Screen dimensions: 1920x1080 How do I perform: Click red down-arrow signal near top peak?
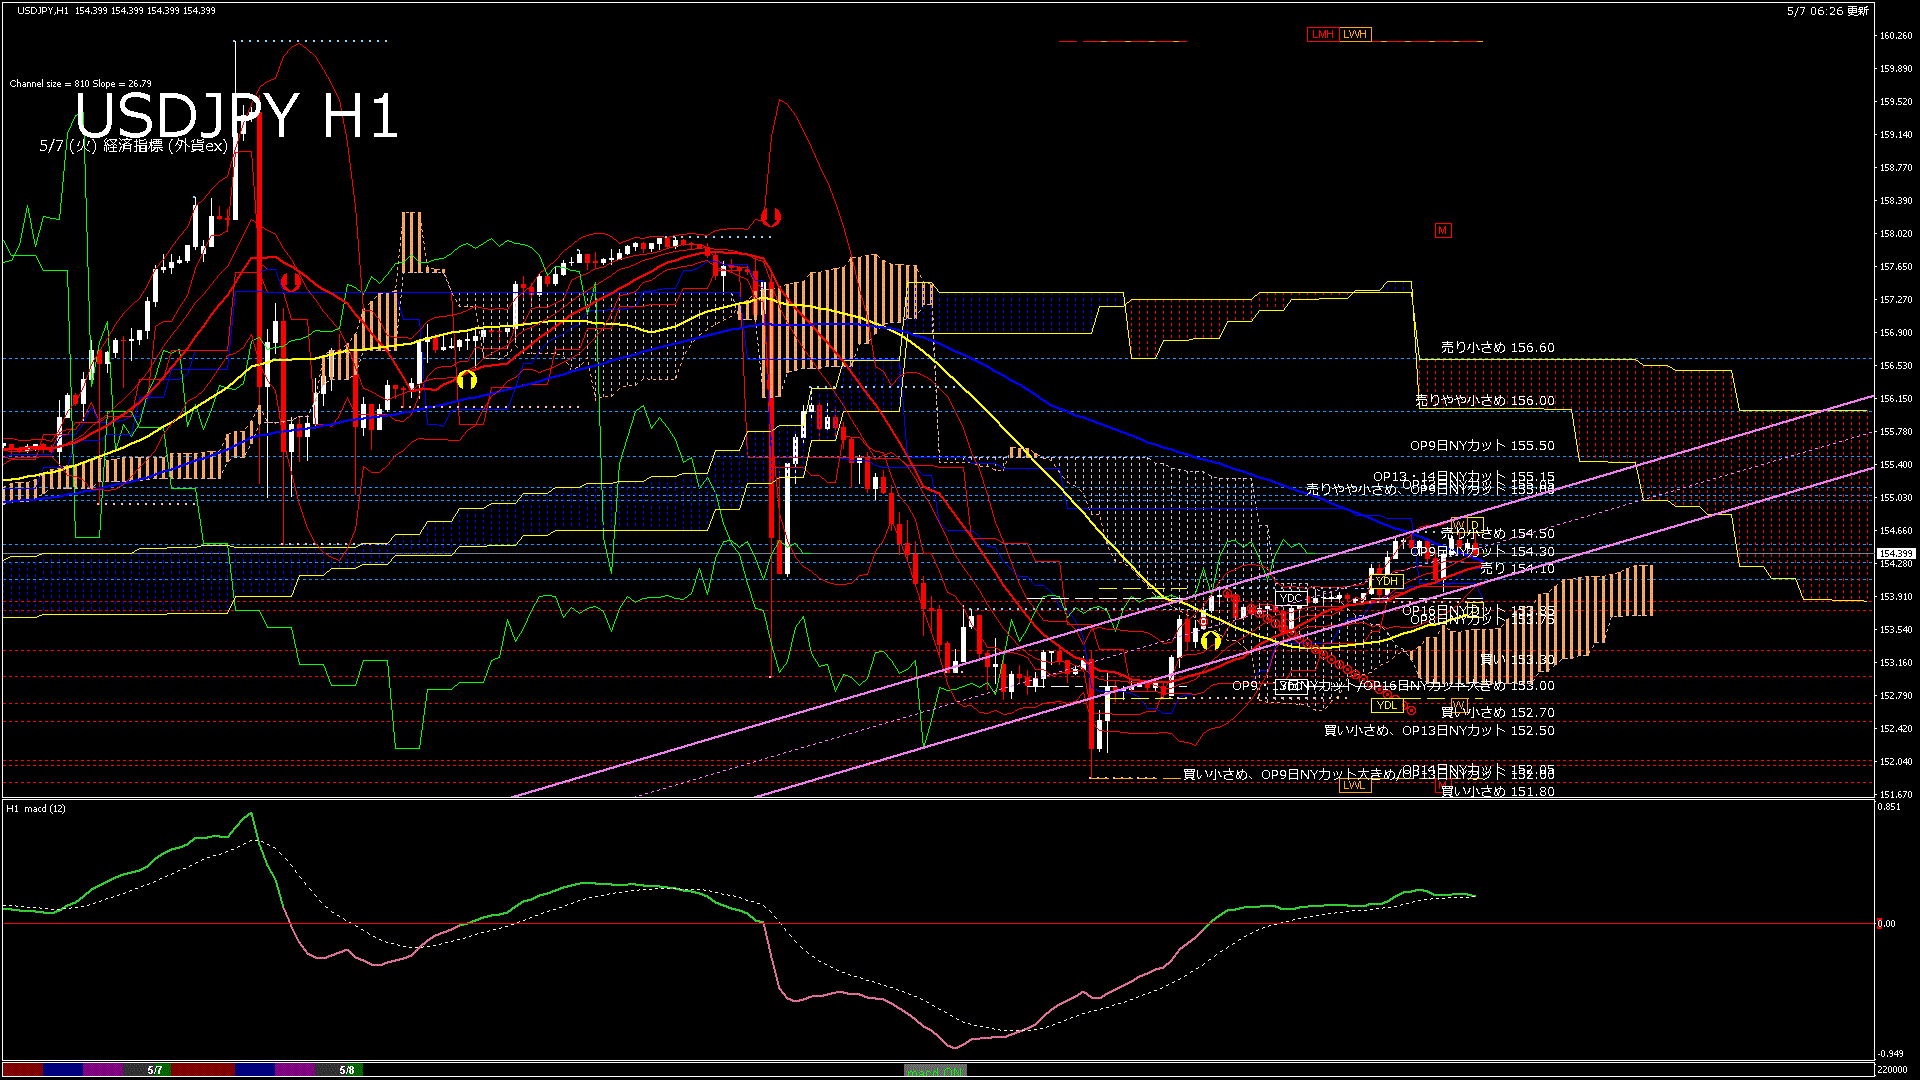[x=769, y=215]
